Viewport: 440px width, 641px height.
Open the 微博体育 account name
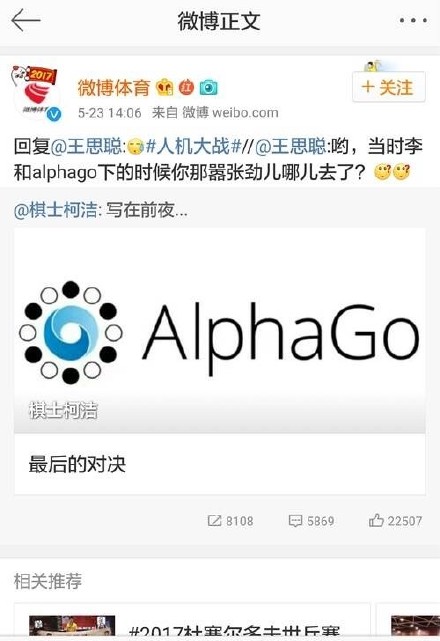click(114, 88)
